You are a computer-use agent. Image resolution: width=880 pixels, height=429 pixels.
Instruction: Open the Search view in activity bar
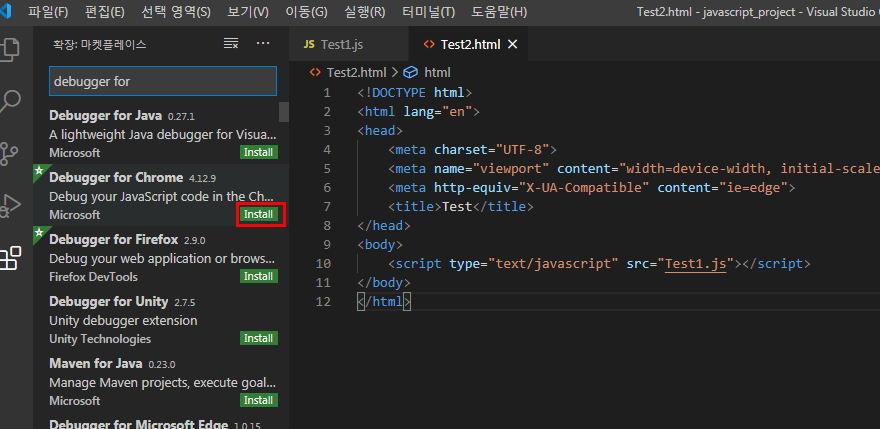pos(9,101)
